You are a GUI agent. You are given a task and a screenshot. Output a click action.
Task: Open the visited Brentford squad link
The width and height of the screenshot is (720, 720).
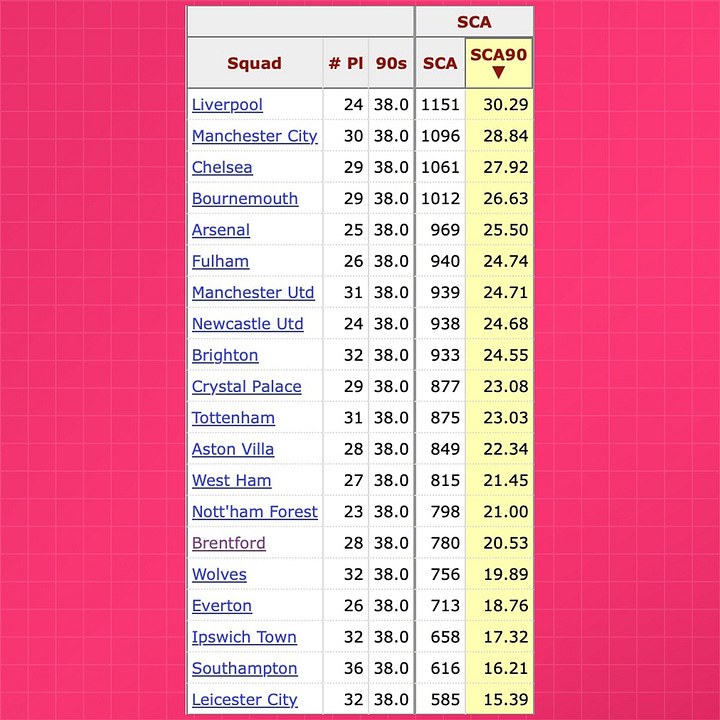229,543
